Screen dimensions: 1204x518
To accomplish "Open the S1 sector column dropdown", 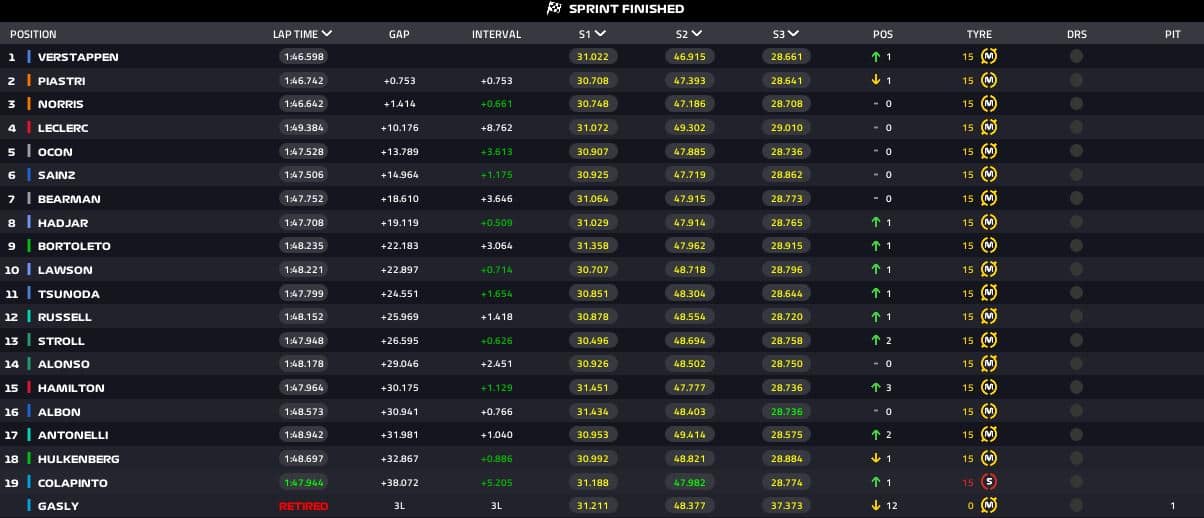I will pos(600,34).
